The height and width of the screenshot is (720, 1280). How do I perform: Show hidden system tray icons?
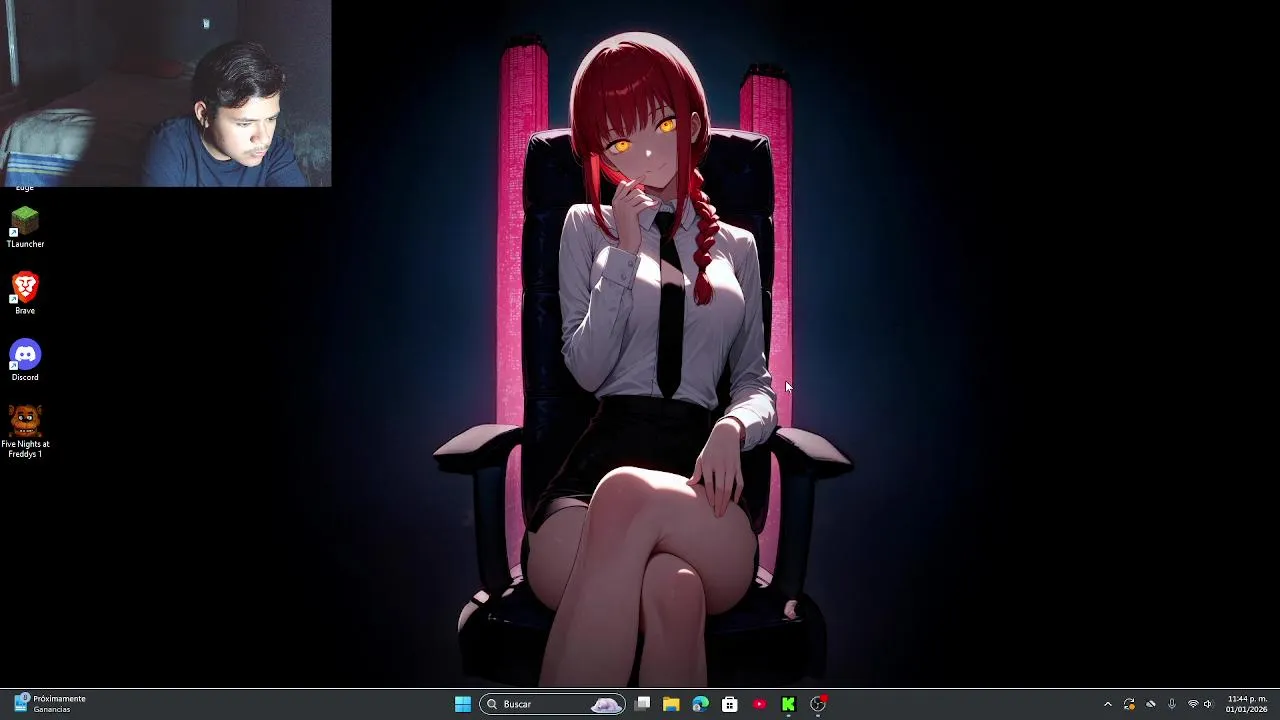click(x=1107, y=704)
